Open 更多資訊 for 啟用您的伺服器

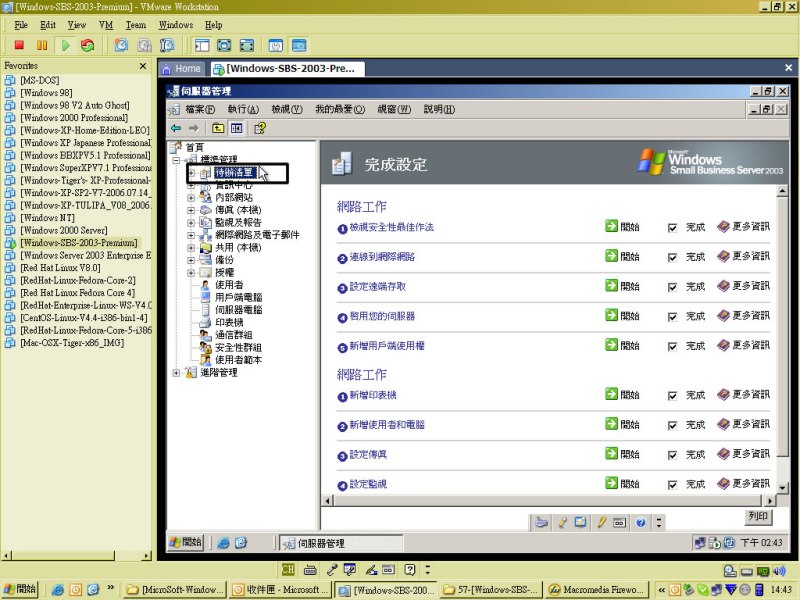pyautogui.click(x=744, y=315)
